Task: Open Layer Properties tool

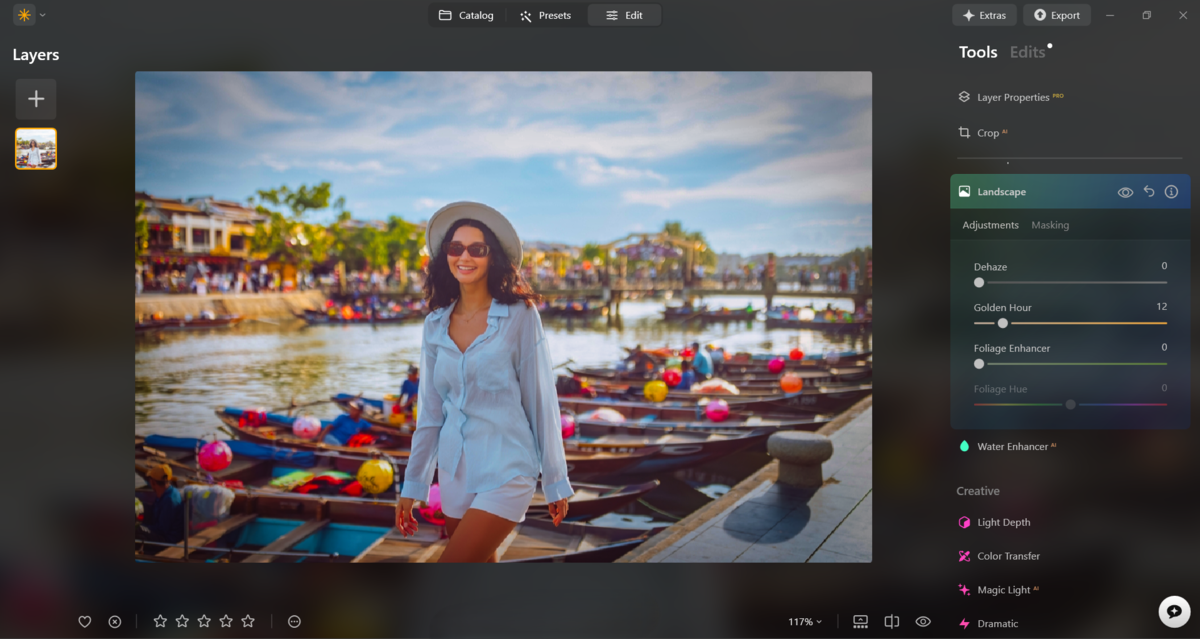Action: pyautogui.click(x=1012, y=97)
